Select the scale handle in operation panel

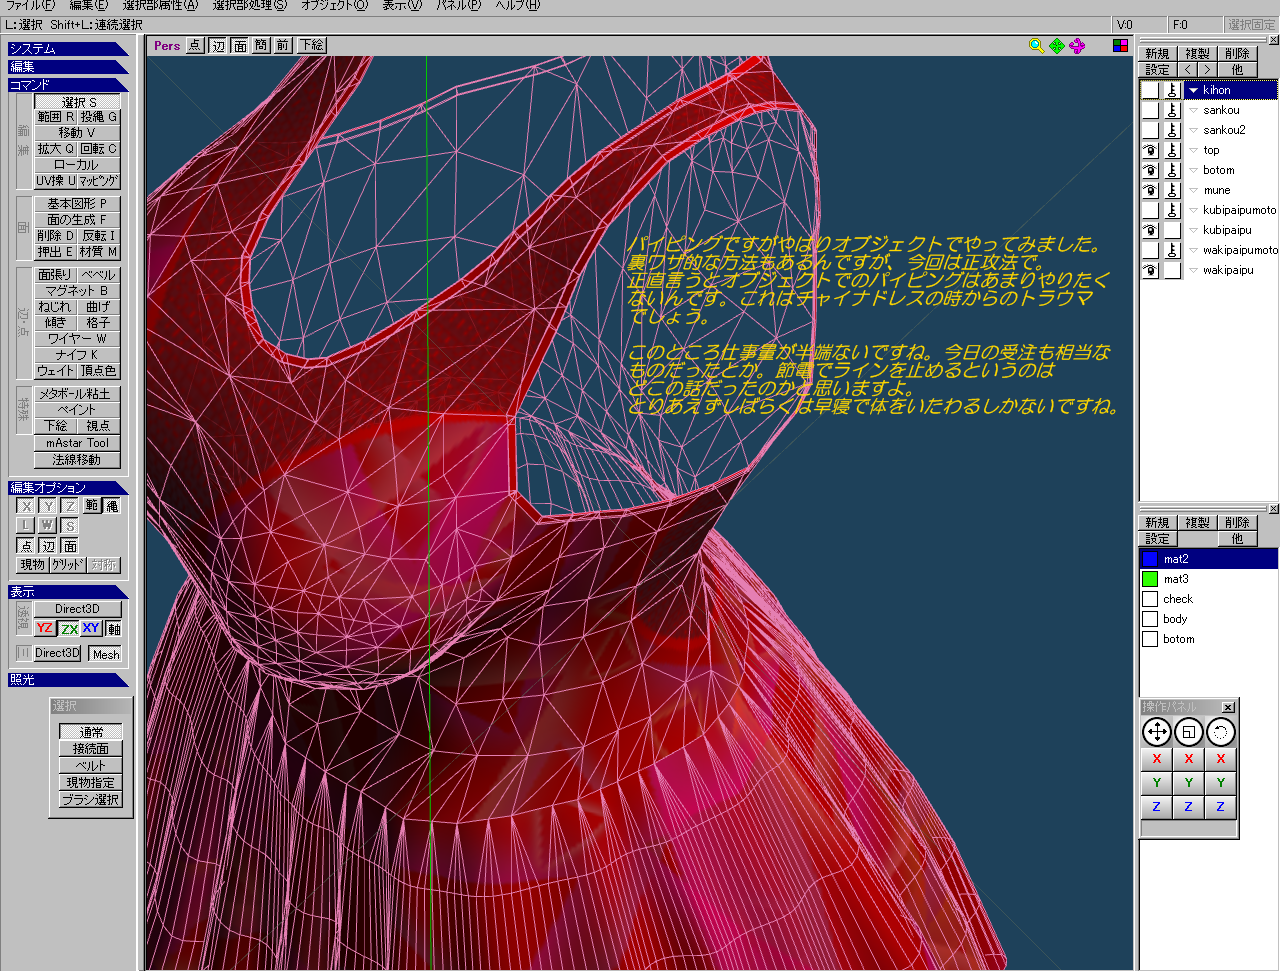pos(1188,732)
